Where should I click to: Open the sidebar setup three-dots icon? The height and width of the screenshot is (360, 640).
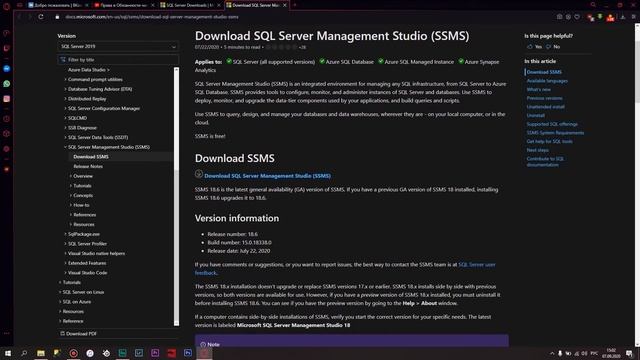[x=7, y=333]
